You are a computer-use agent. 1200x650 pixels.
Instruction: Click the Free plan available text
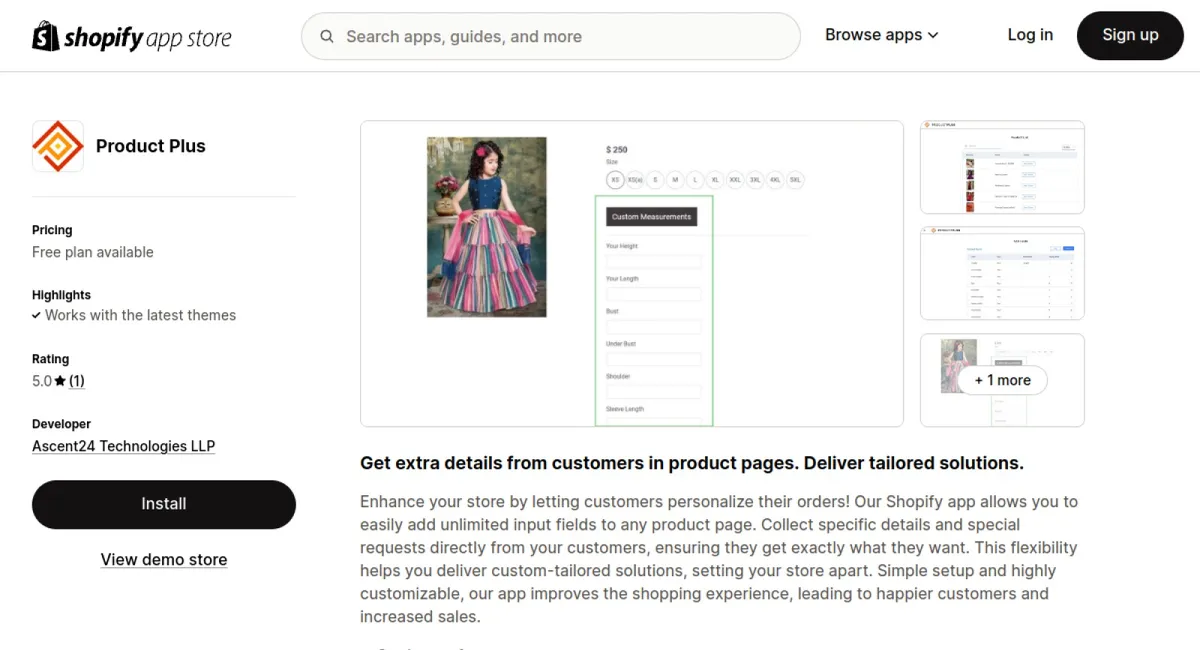[x=93, y=252]
